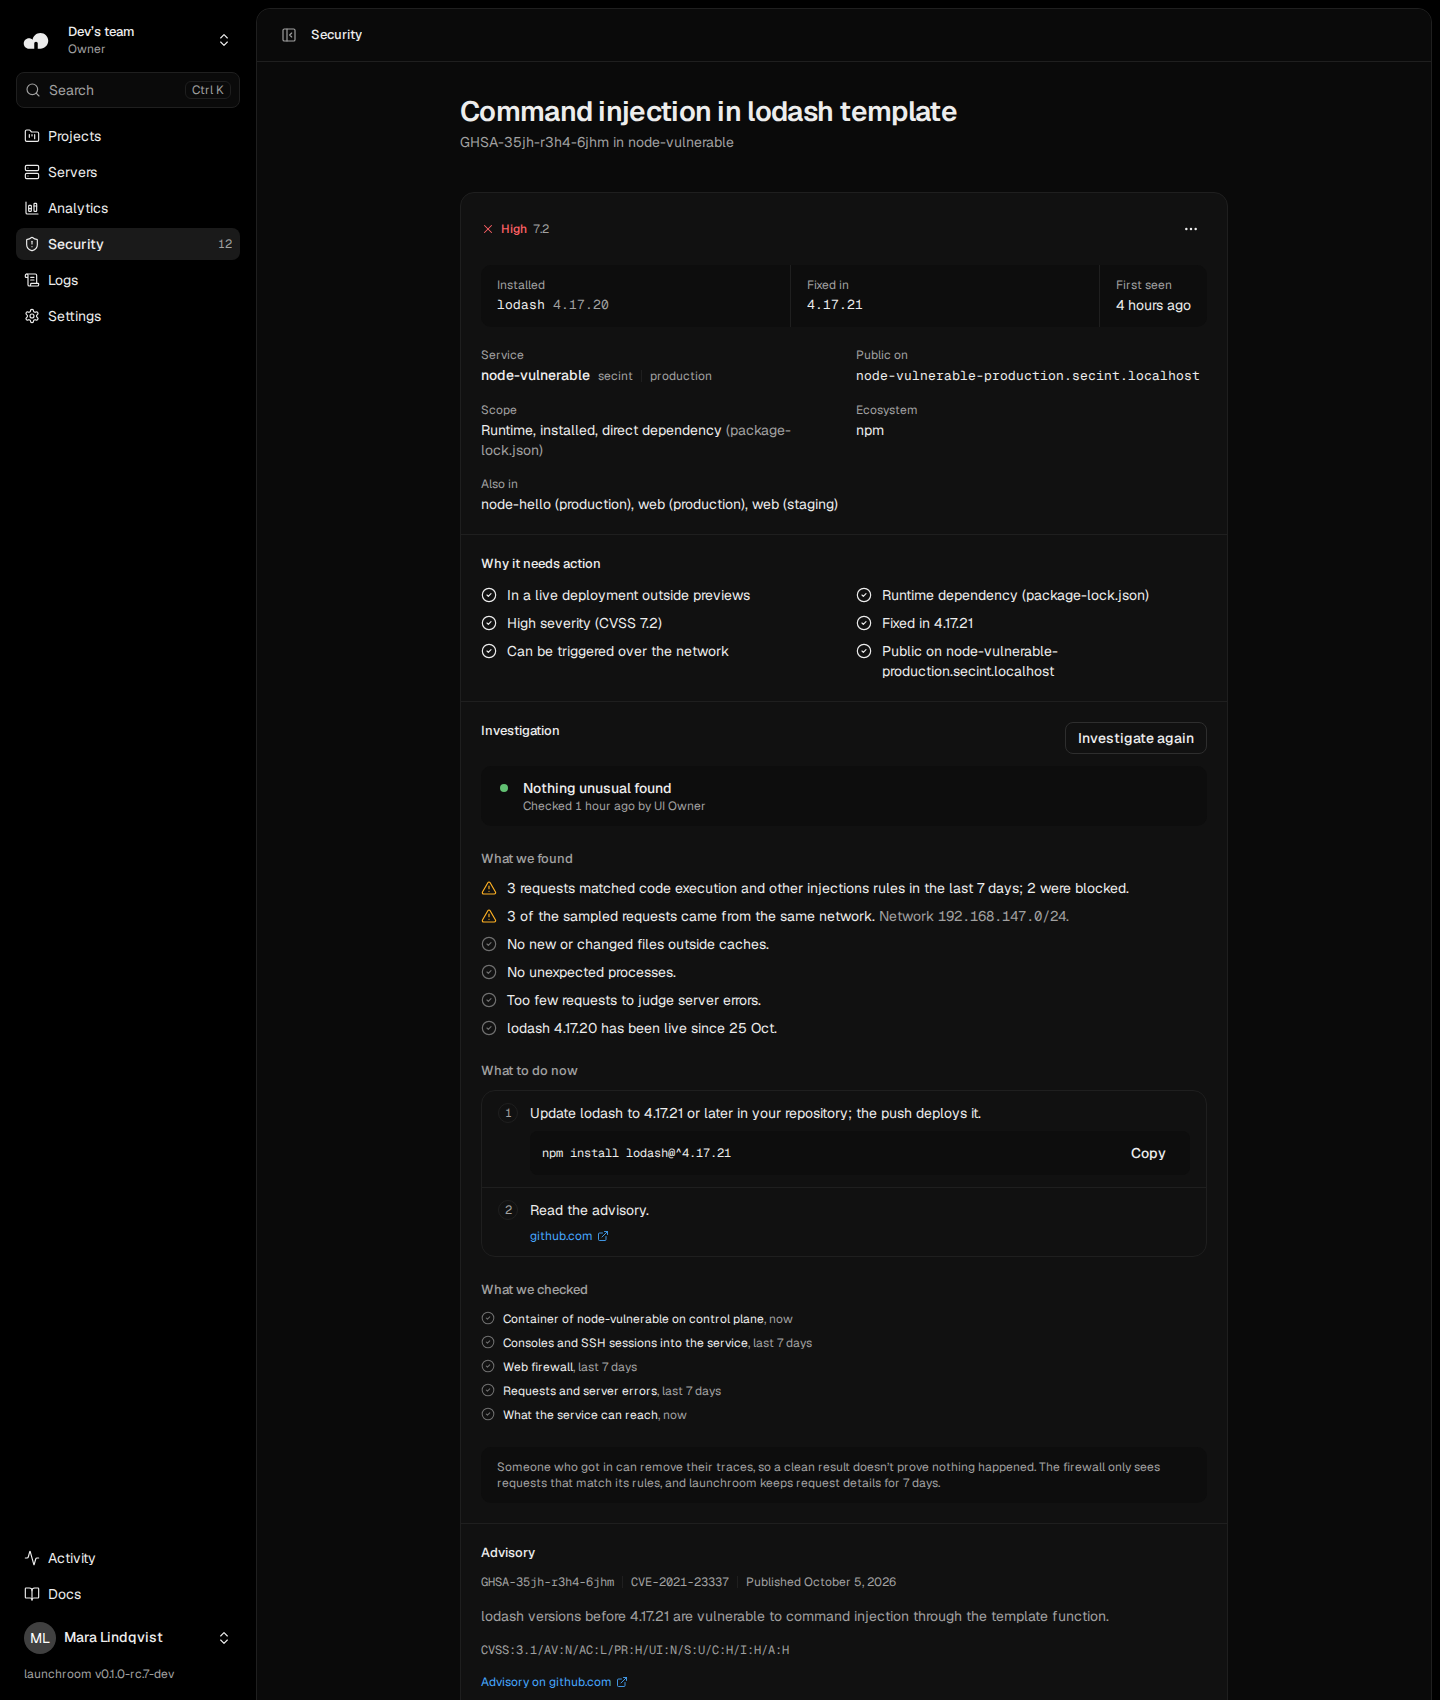Click the Security breadcrumb in the top bar

click(x=336, y=35)
